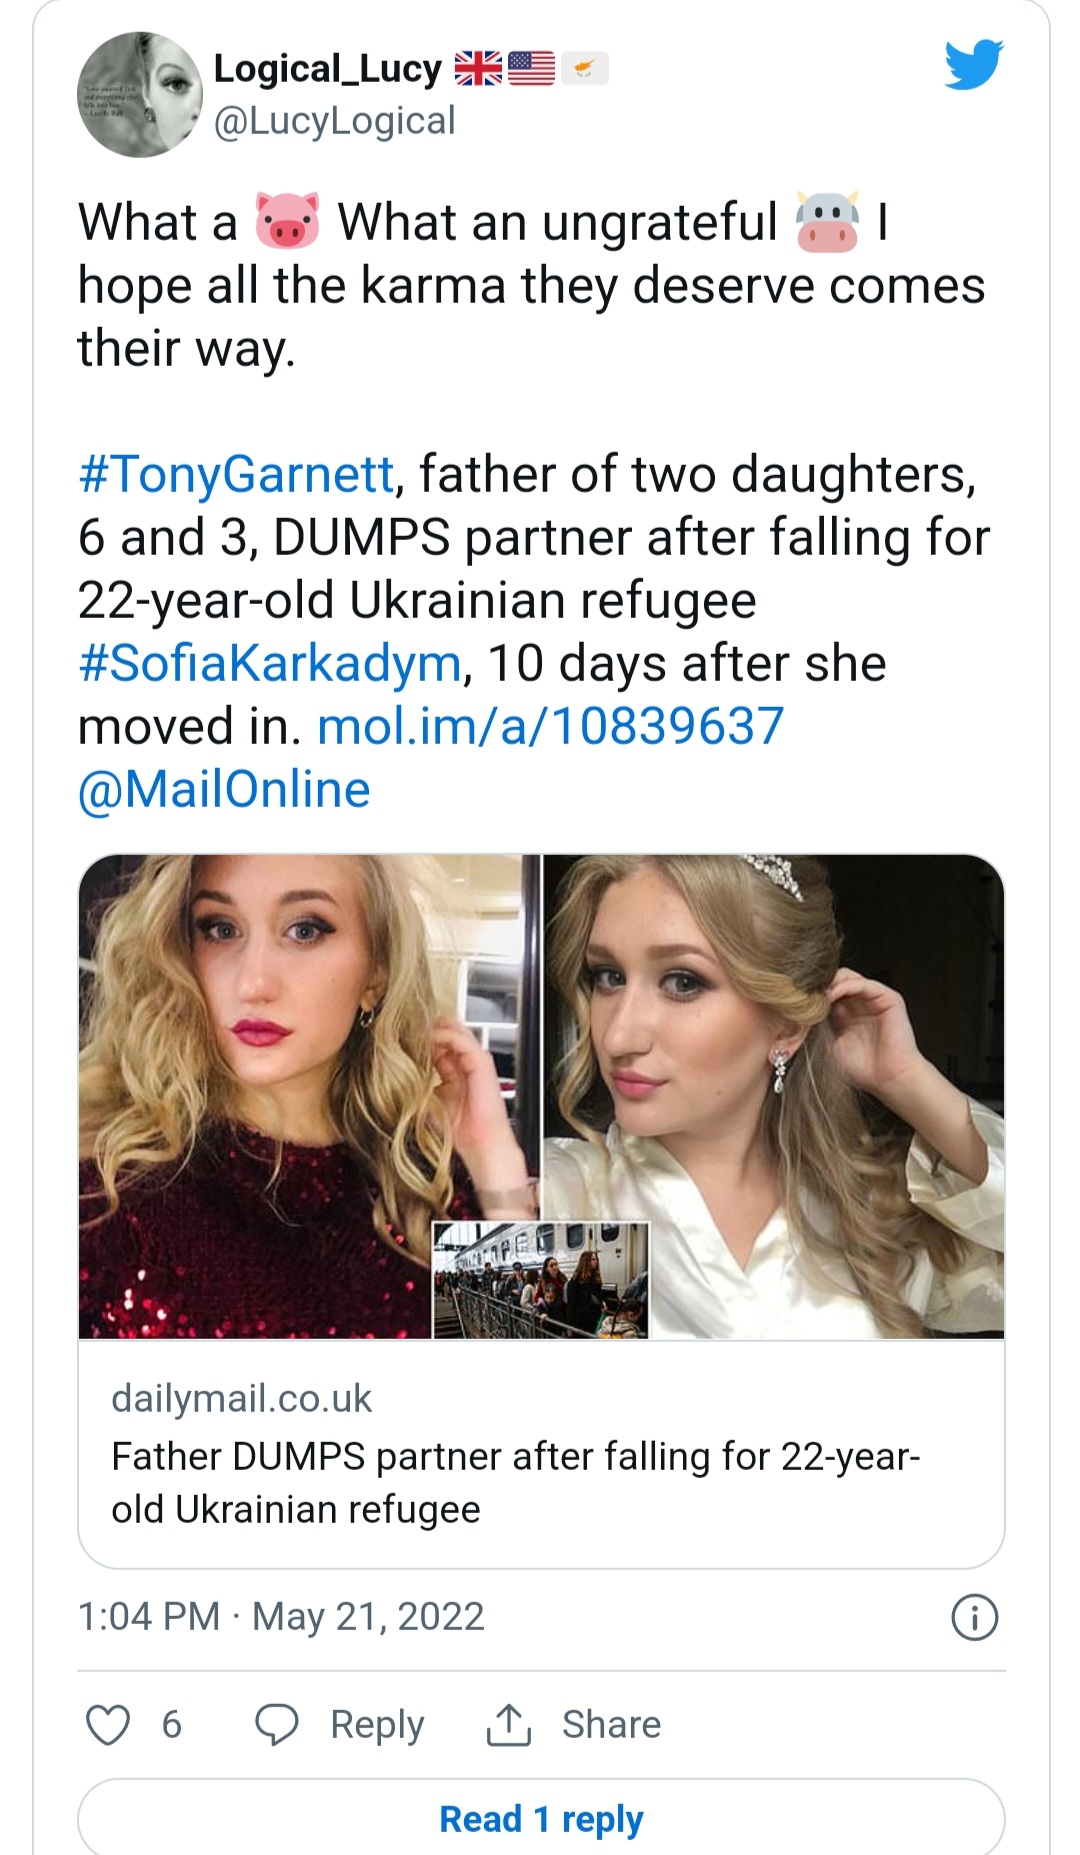
Task: Open the dailymail.co.uk article headline card
Action: (541, 1454)
